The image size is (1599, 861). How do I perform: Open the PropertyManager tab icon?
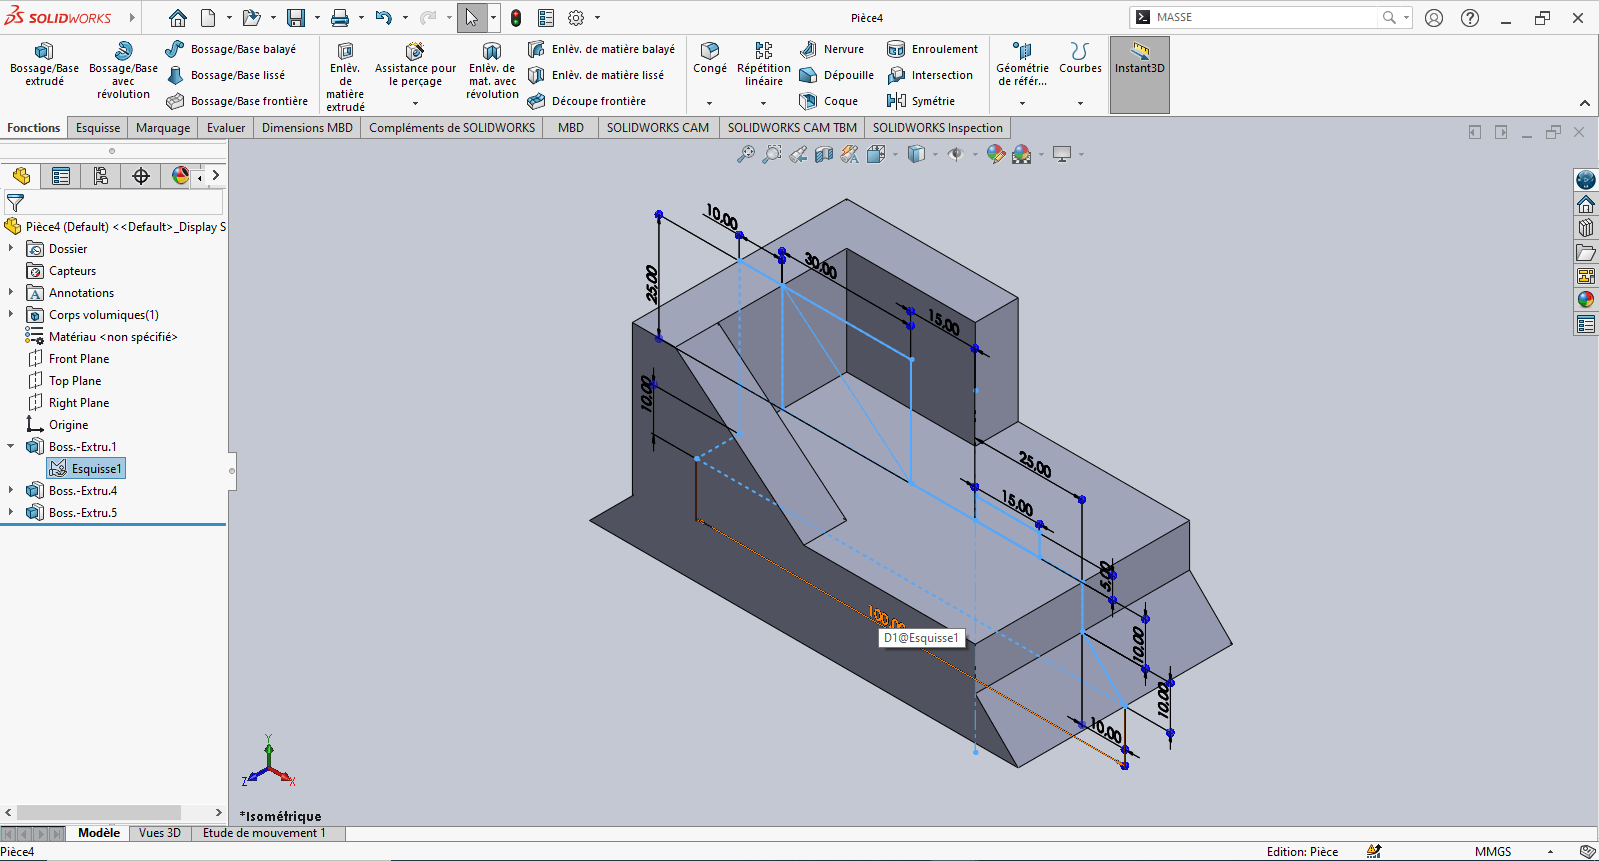pyautogui.click(x=61, y=176)
